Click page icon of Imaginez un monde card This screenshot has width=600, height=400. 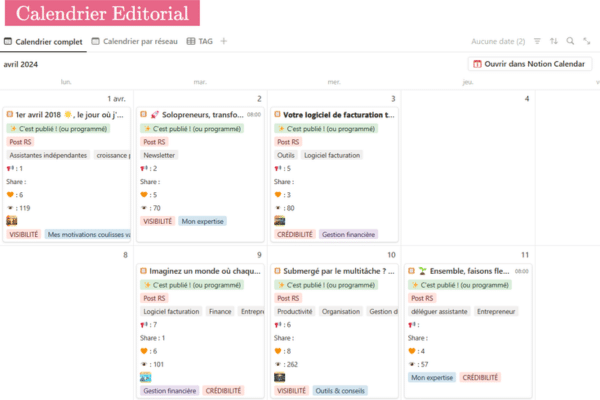click(143, 271)
